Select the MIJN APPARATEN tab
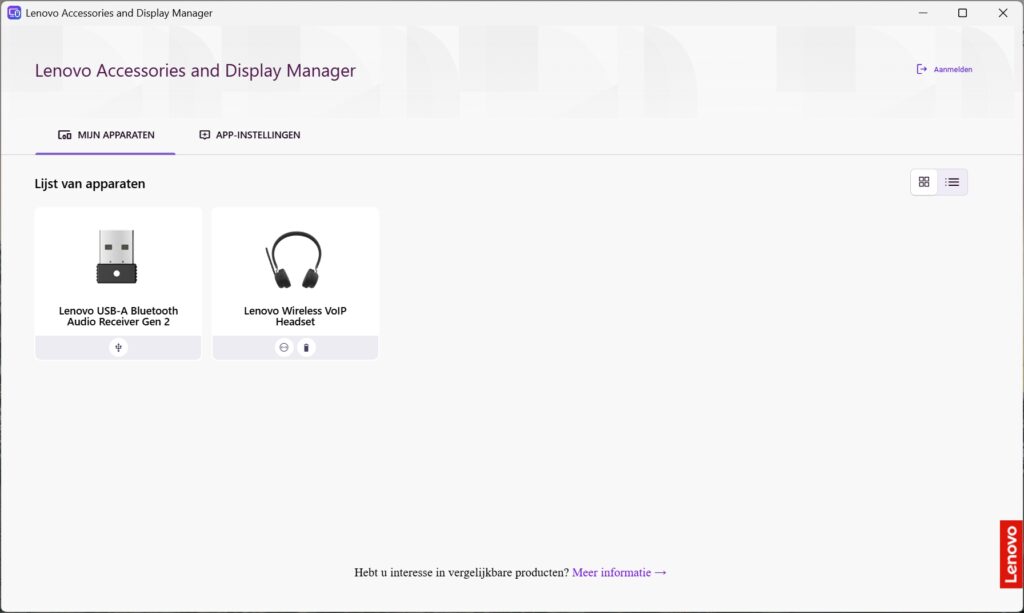 (106, 135)
